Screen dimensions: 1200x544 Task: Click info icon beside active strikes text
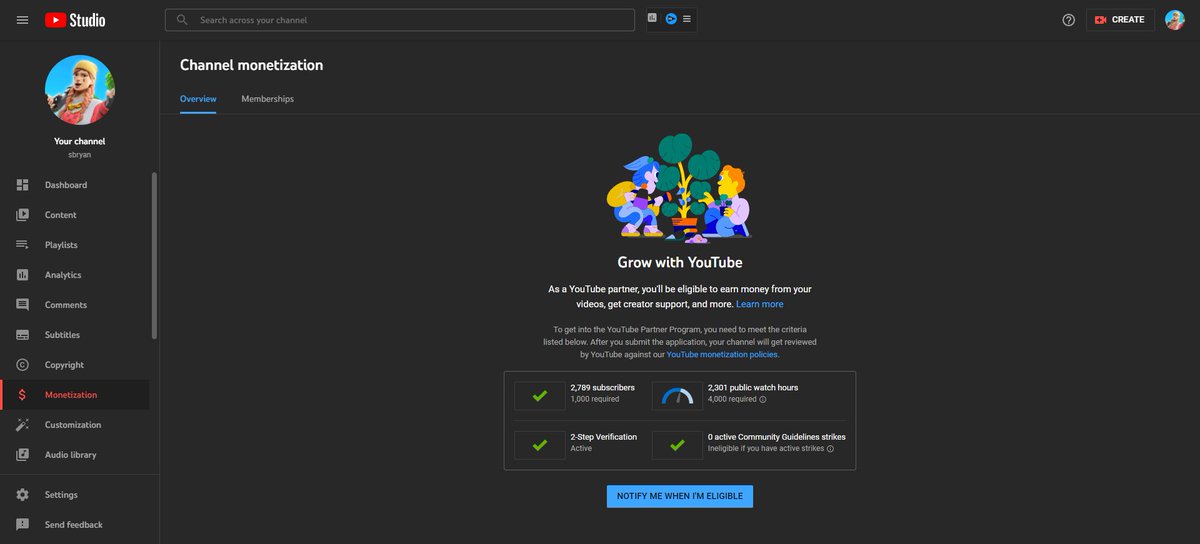pos(830,449)
